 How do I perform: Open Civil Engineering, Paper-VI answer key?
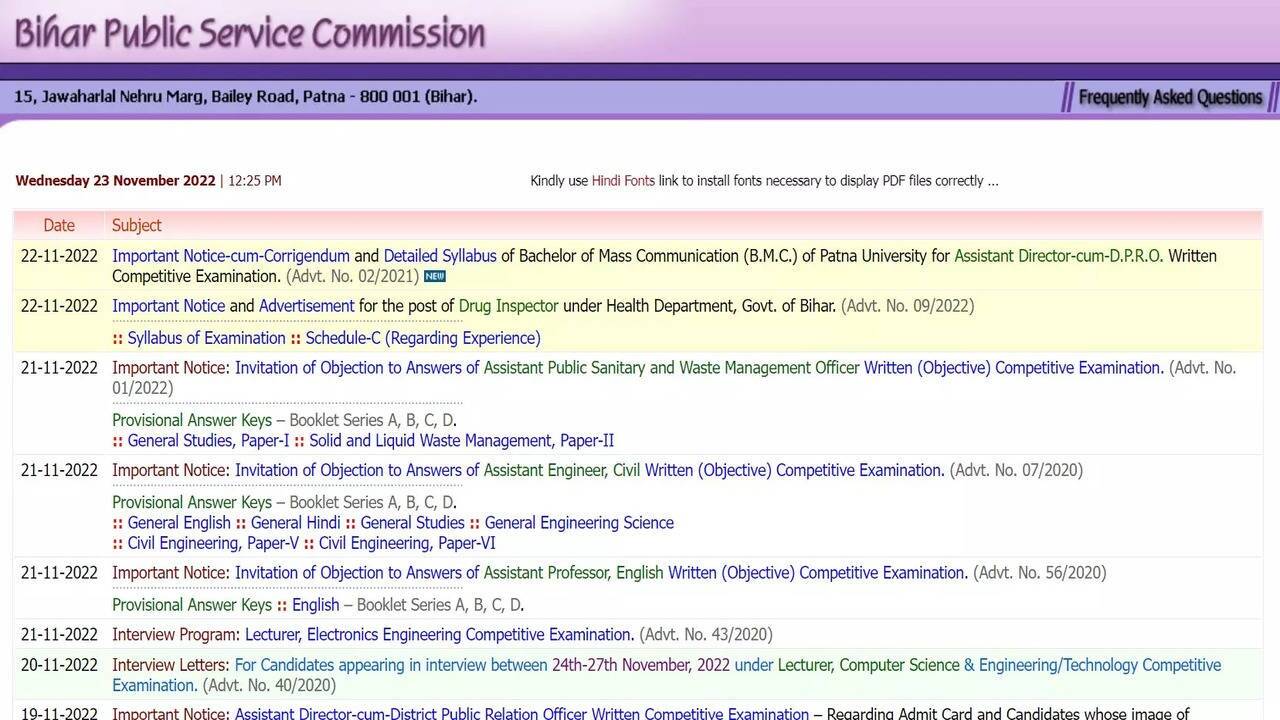407,543
